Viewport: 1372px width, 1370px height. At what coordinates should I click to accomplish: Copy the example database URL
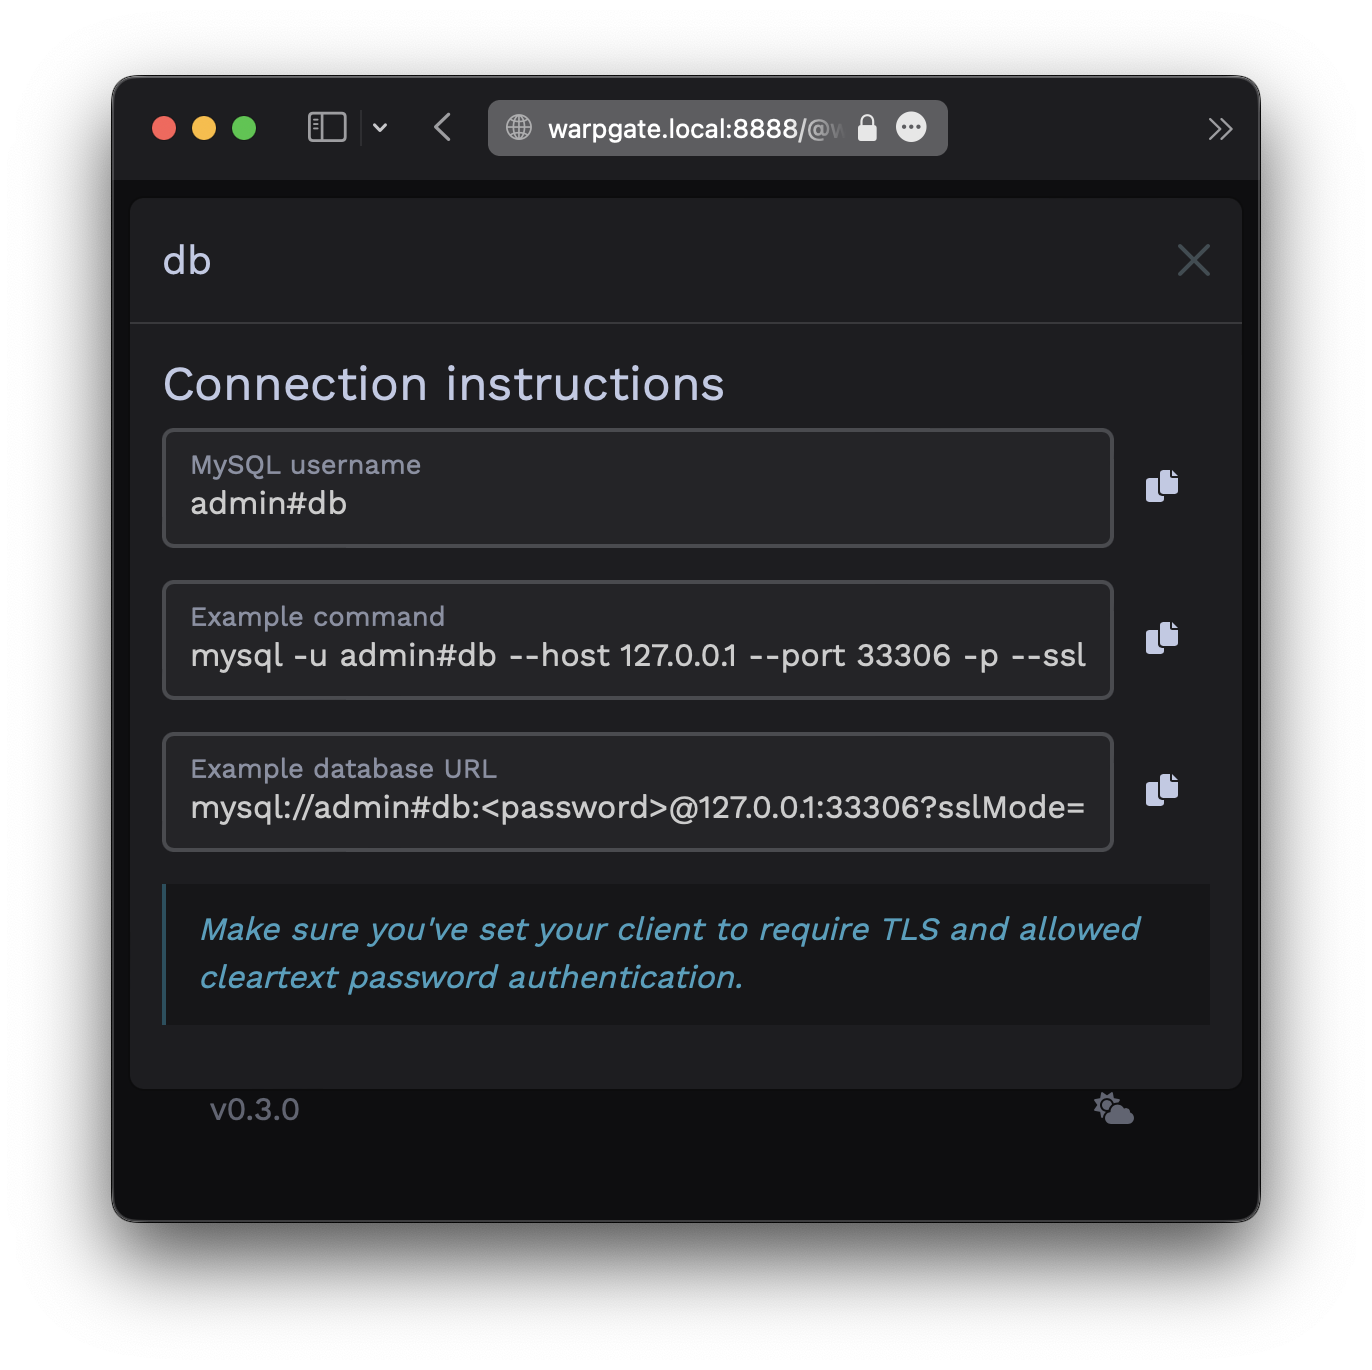[x=1161, y=791]
